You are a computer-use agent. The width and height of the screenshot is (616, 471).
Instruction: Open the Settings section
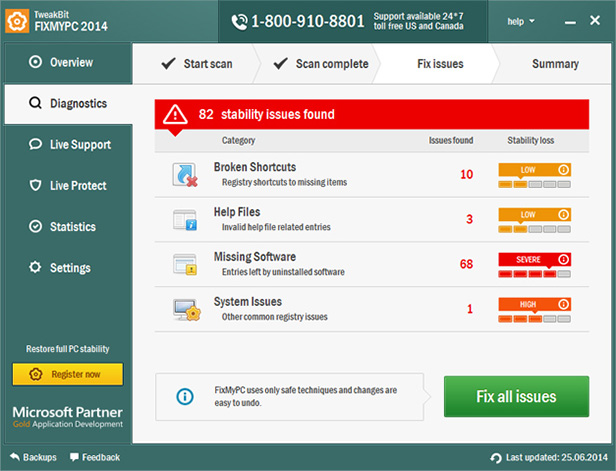68,268
